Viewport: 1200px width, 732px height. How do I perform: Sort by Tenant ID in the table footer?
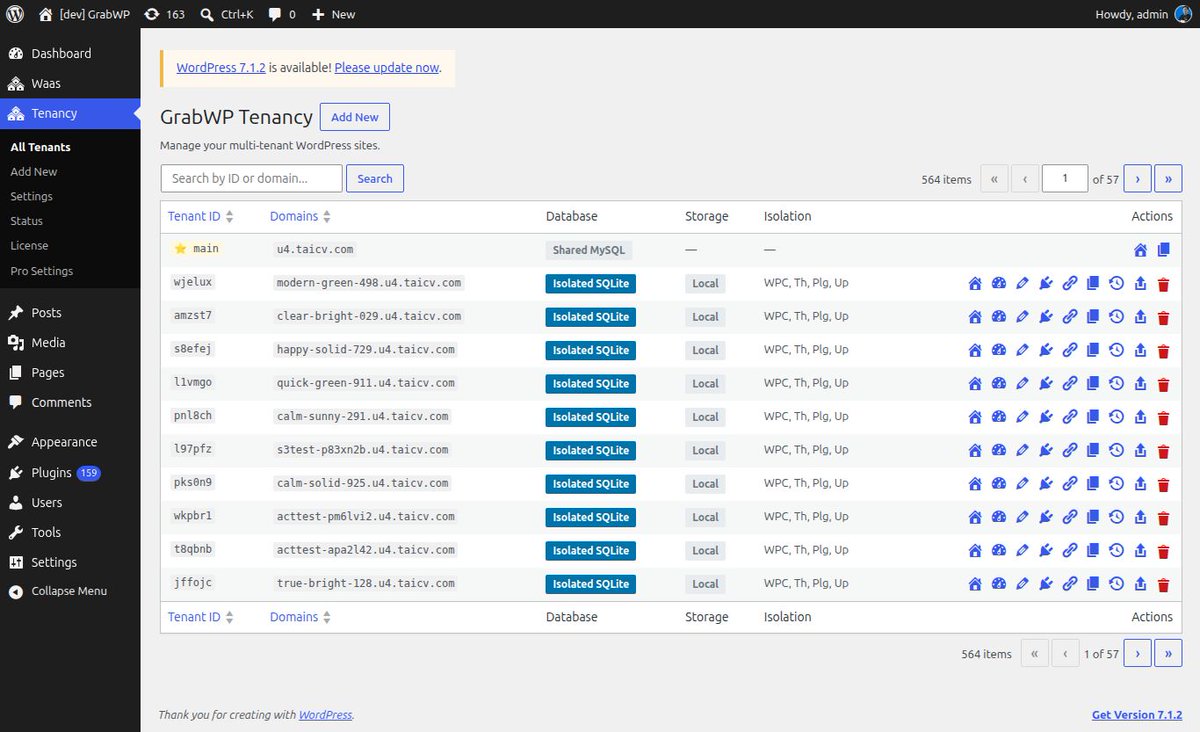tap(200, 617)
